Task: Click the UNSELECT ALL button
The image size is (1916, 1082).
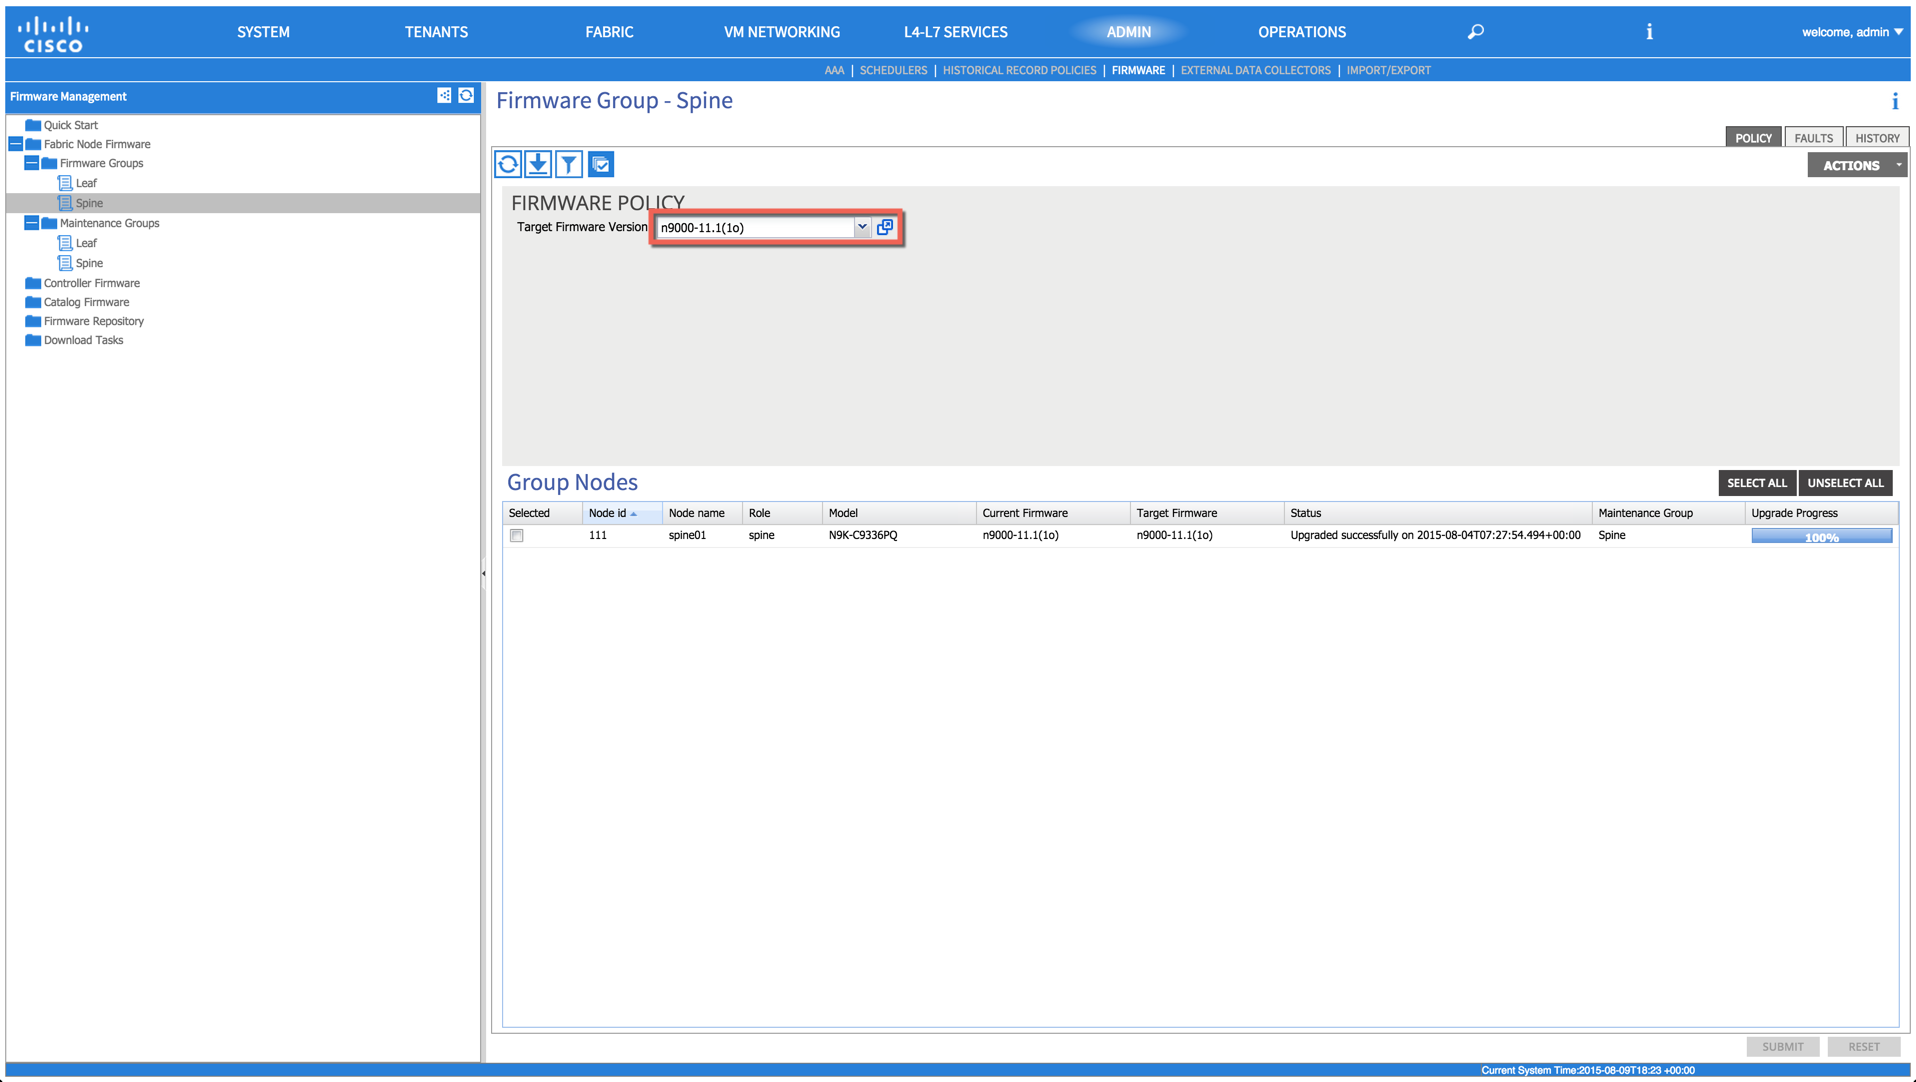Action: [x=1845, y=483]
